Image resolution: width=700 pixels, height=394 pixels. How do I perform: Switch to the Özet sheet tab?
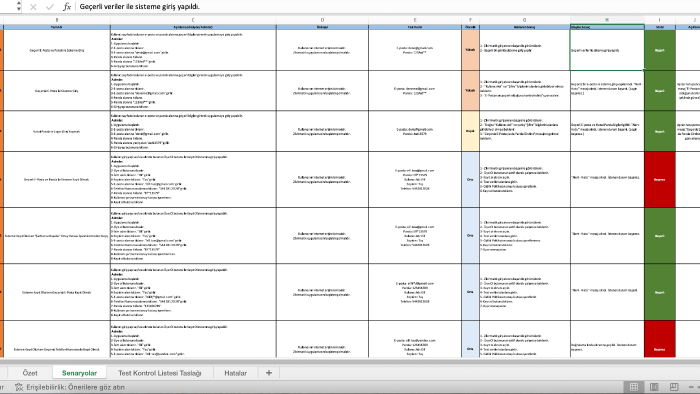30,373
